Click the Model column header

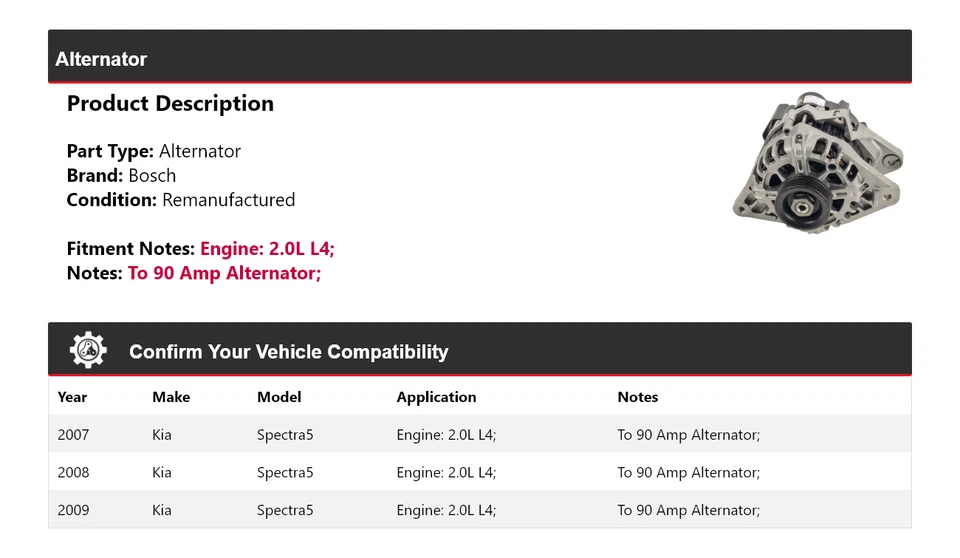279,397
